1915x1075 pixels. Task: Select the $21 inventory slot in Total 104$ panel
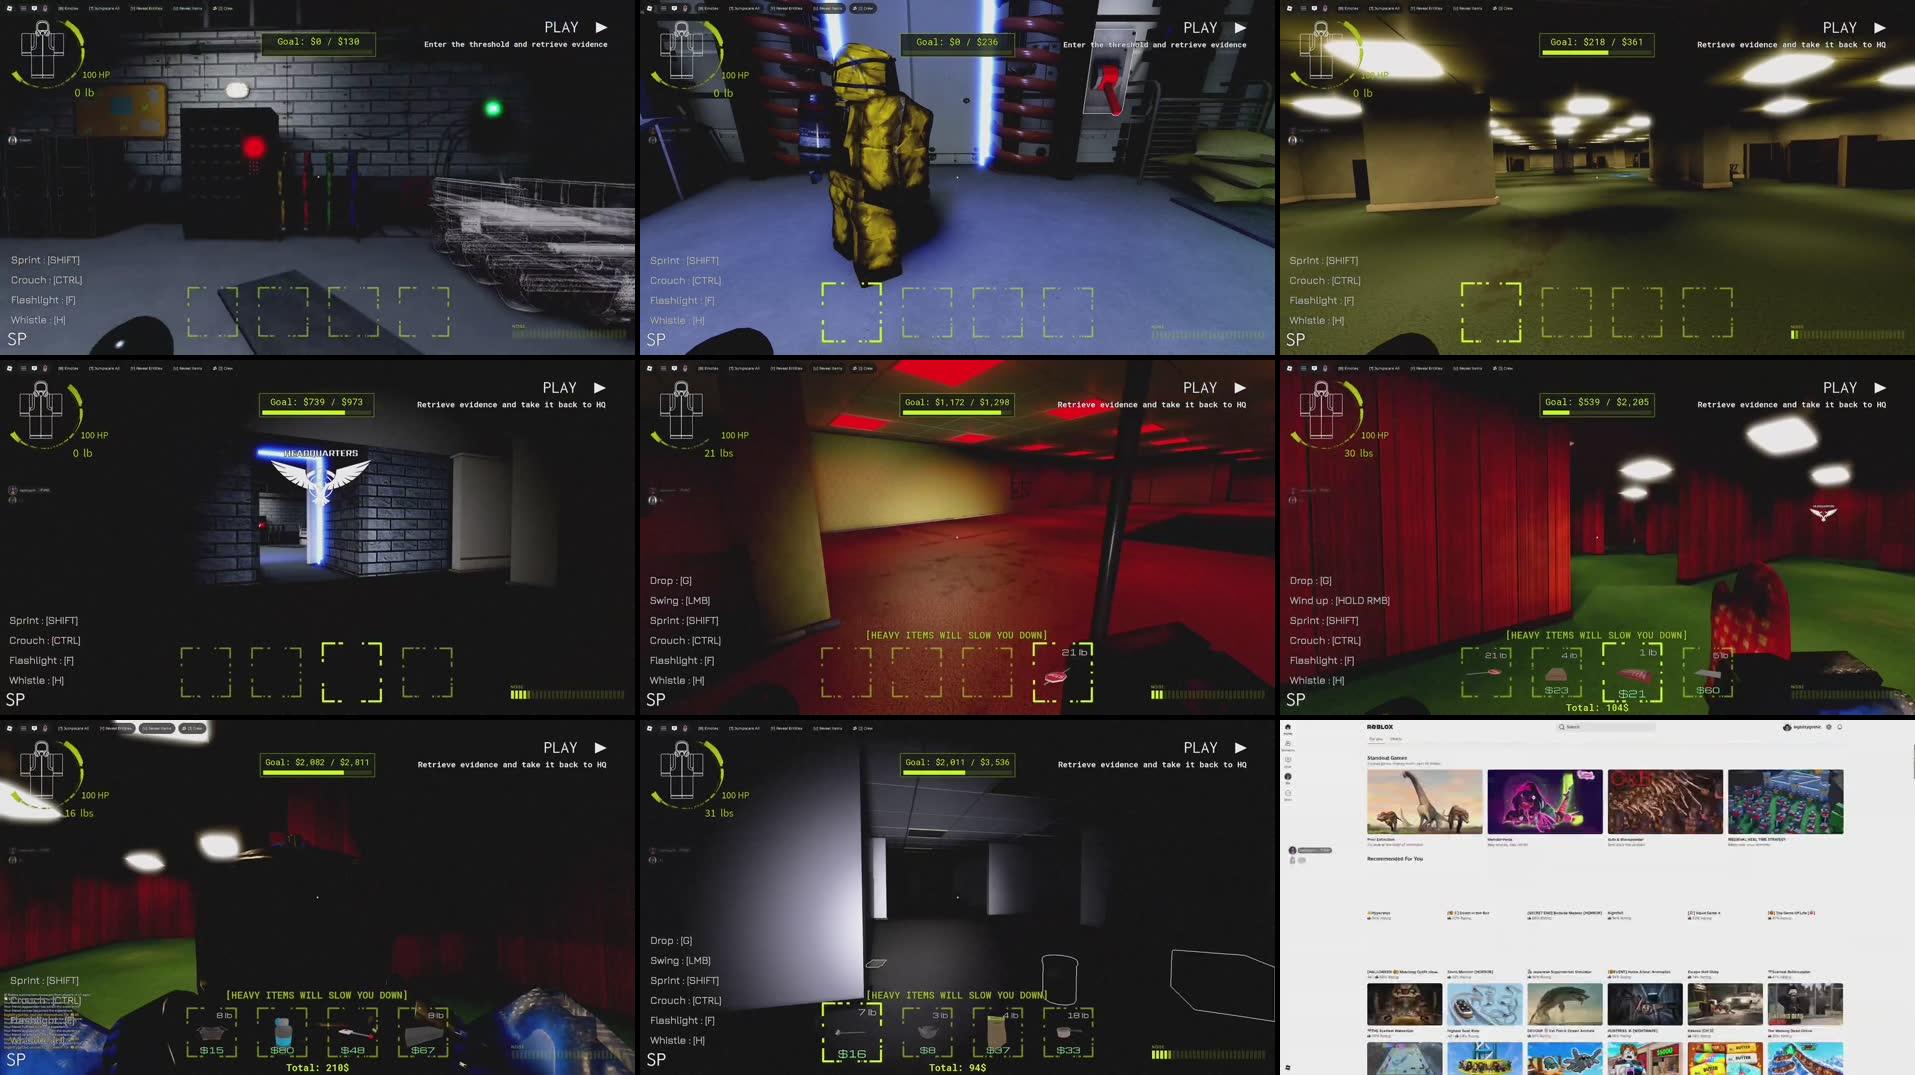pos(1632,672)
